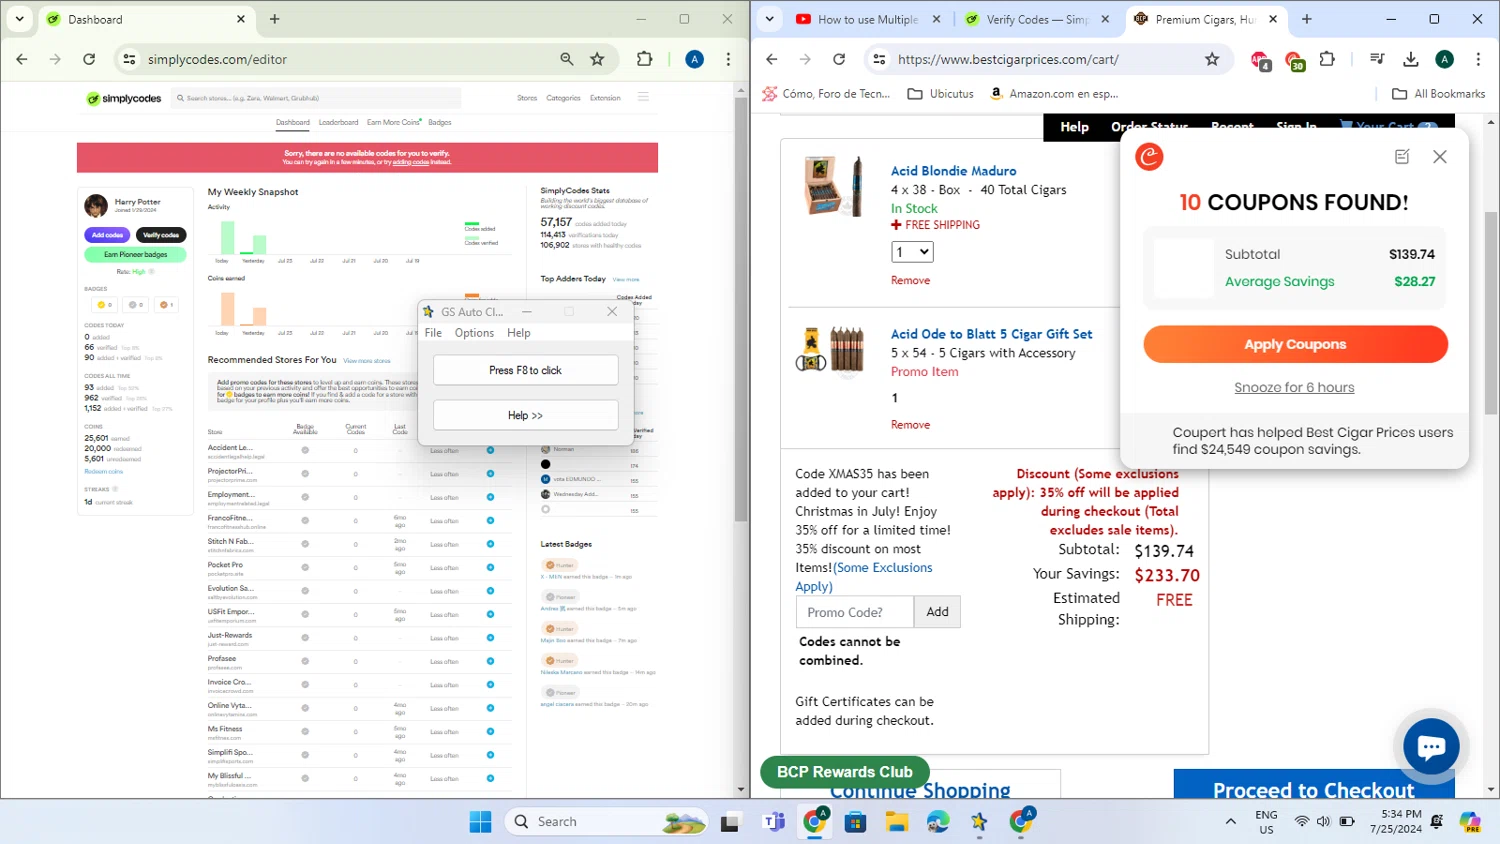The height and width of the screenshot is (844, 1500).
Task: Open Chrome three-dot menu in the bestcigarprices window
Action: point(1478,59)
